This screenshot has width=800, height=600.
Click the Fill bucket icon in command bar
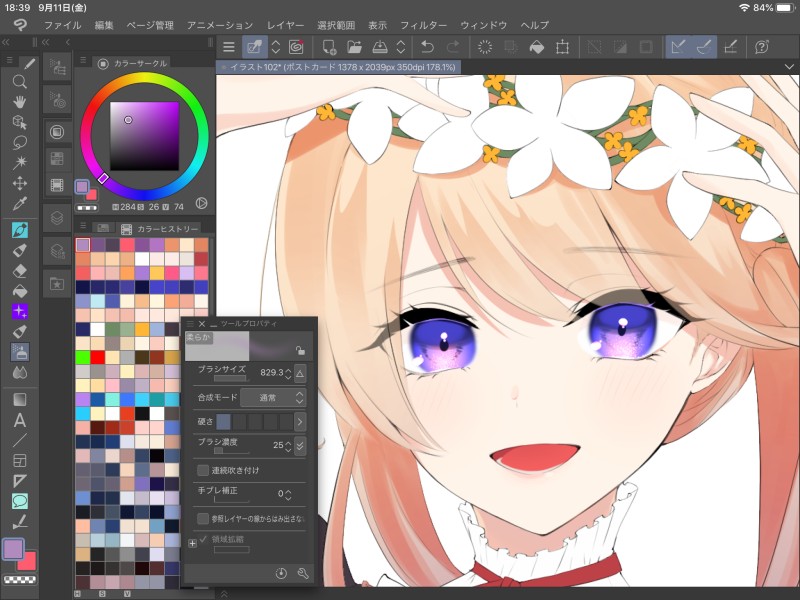point(537,47)
